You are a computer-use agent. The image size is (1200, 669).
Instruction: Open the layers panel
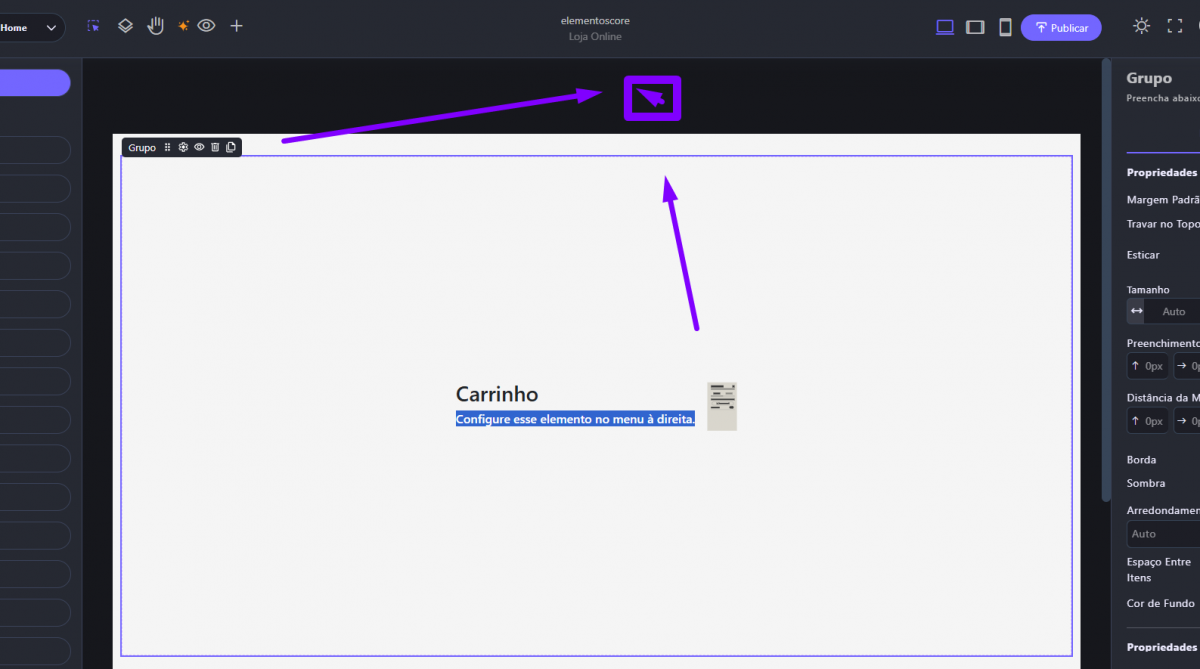click(125, 27)
